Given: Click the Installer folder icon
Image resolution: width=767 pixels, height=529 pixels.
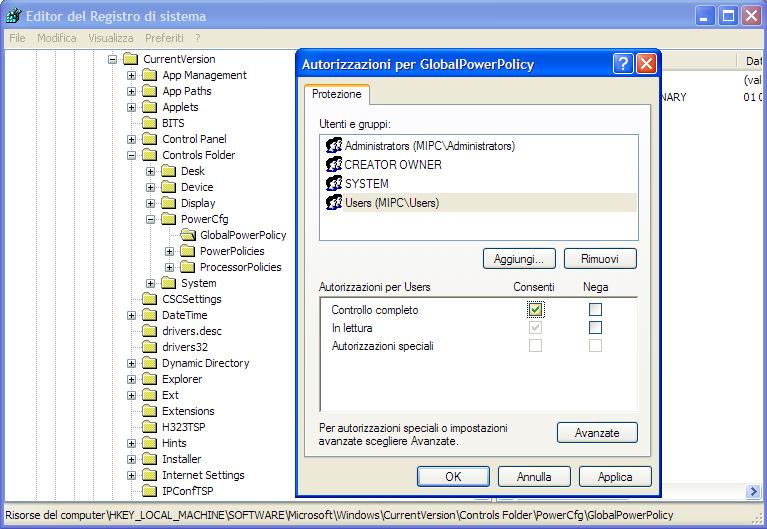Looking at the screenshot, I should [150, 460].
